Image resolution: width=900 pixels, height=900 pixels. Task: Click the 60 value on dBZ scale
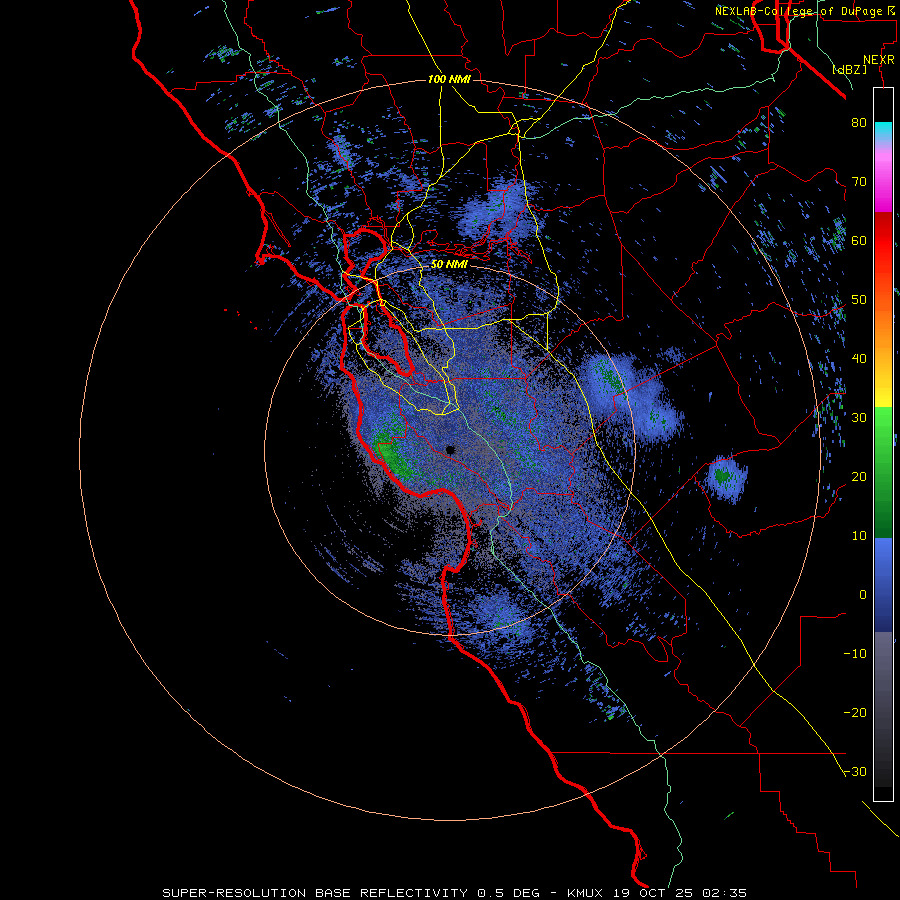(859, 240)
